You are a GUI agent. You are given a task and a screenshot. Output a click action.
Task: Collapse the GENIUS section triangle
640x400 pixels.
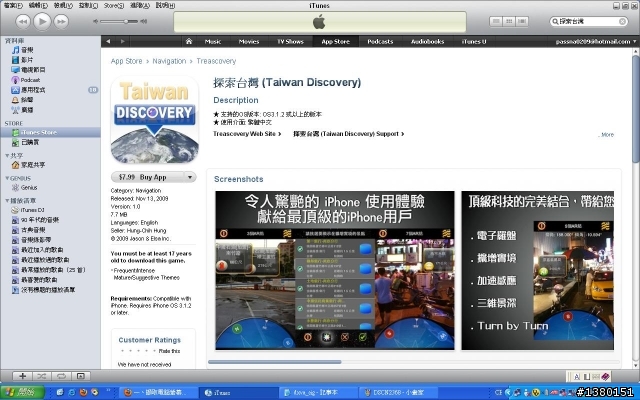[7, 178]
